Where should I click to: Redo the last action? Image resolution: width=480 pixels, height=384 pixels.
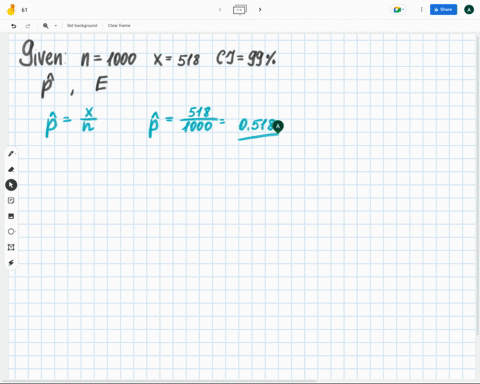click(x=28, y=26)
